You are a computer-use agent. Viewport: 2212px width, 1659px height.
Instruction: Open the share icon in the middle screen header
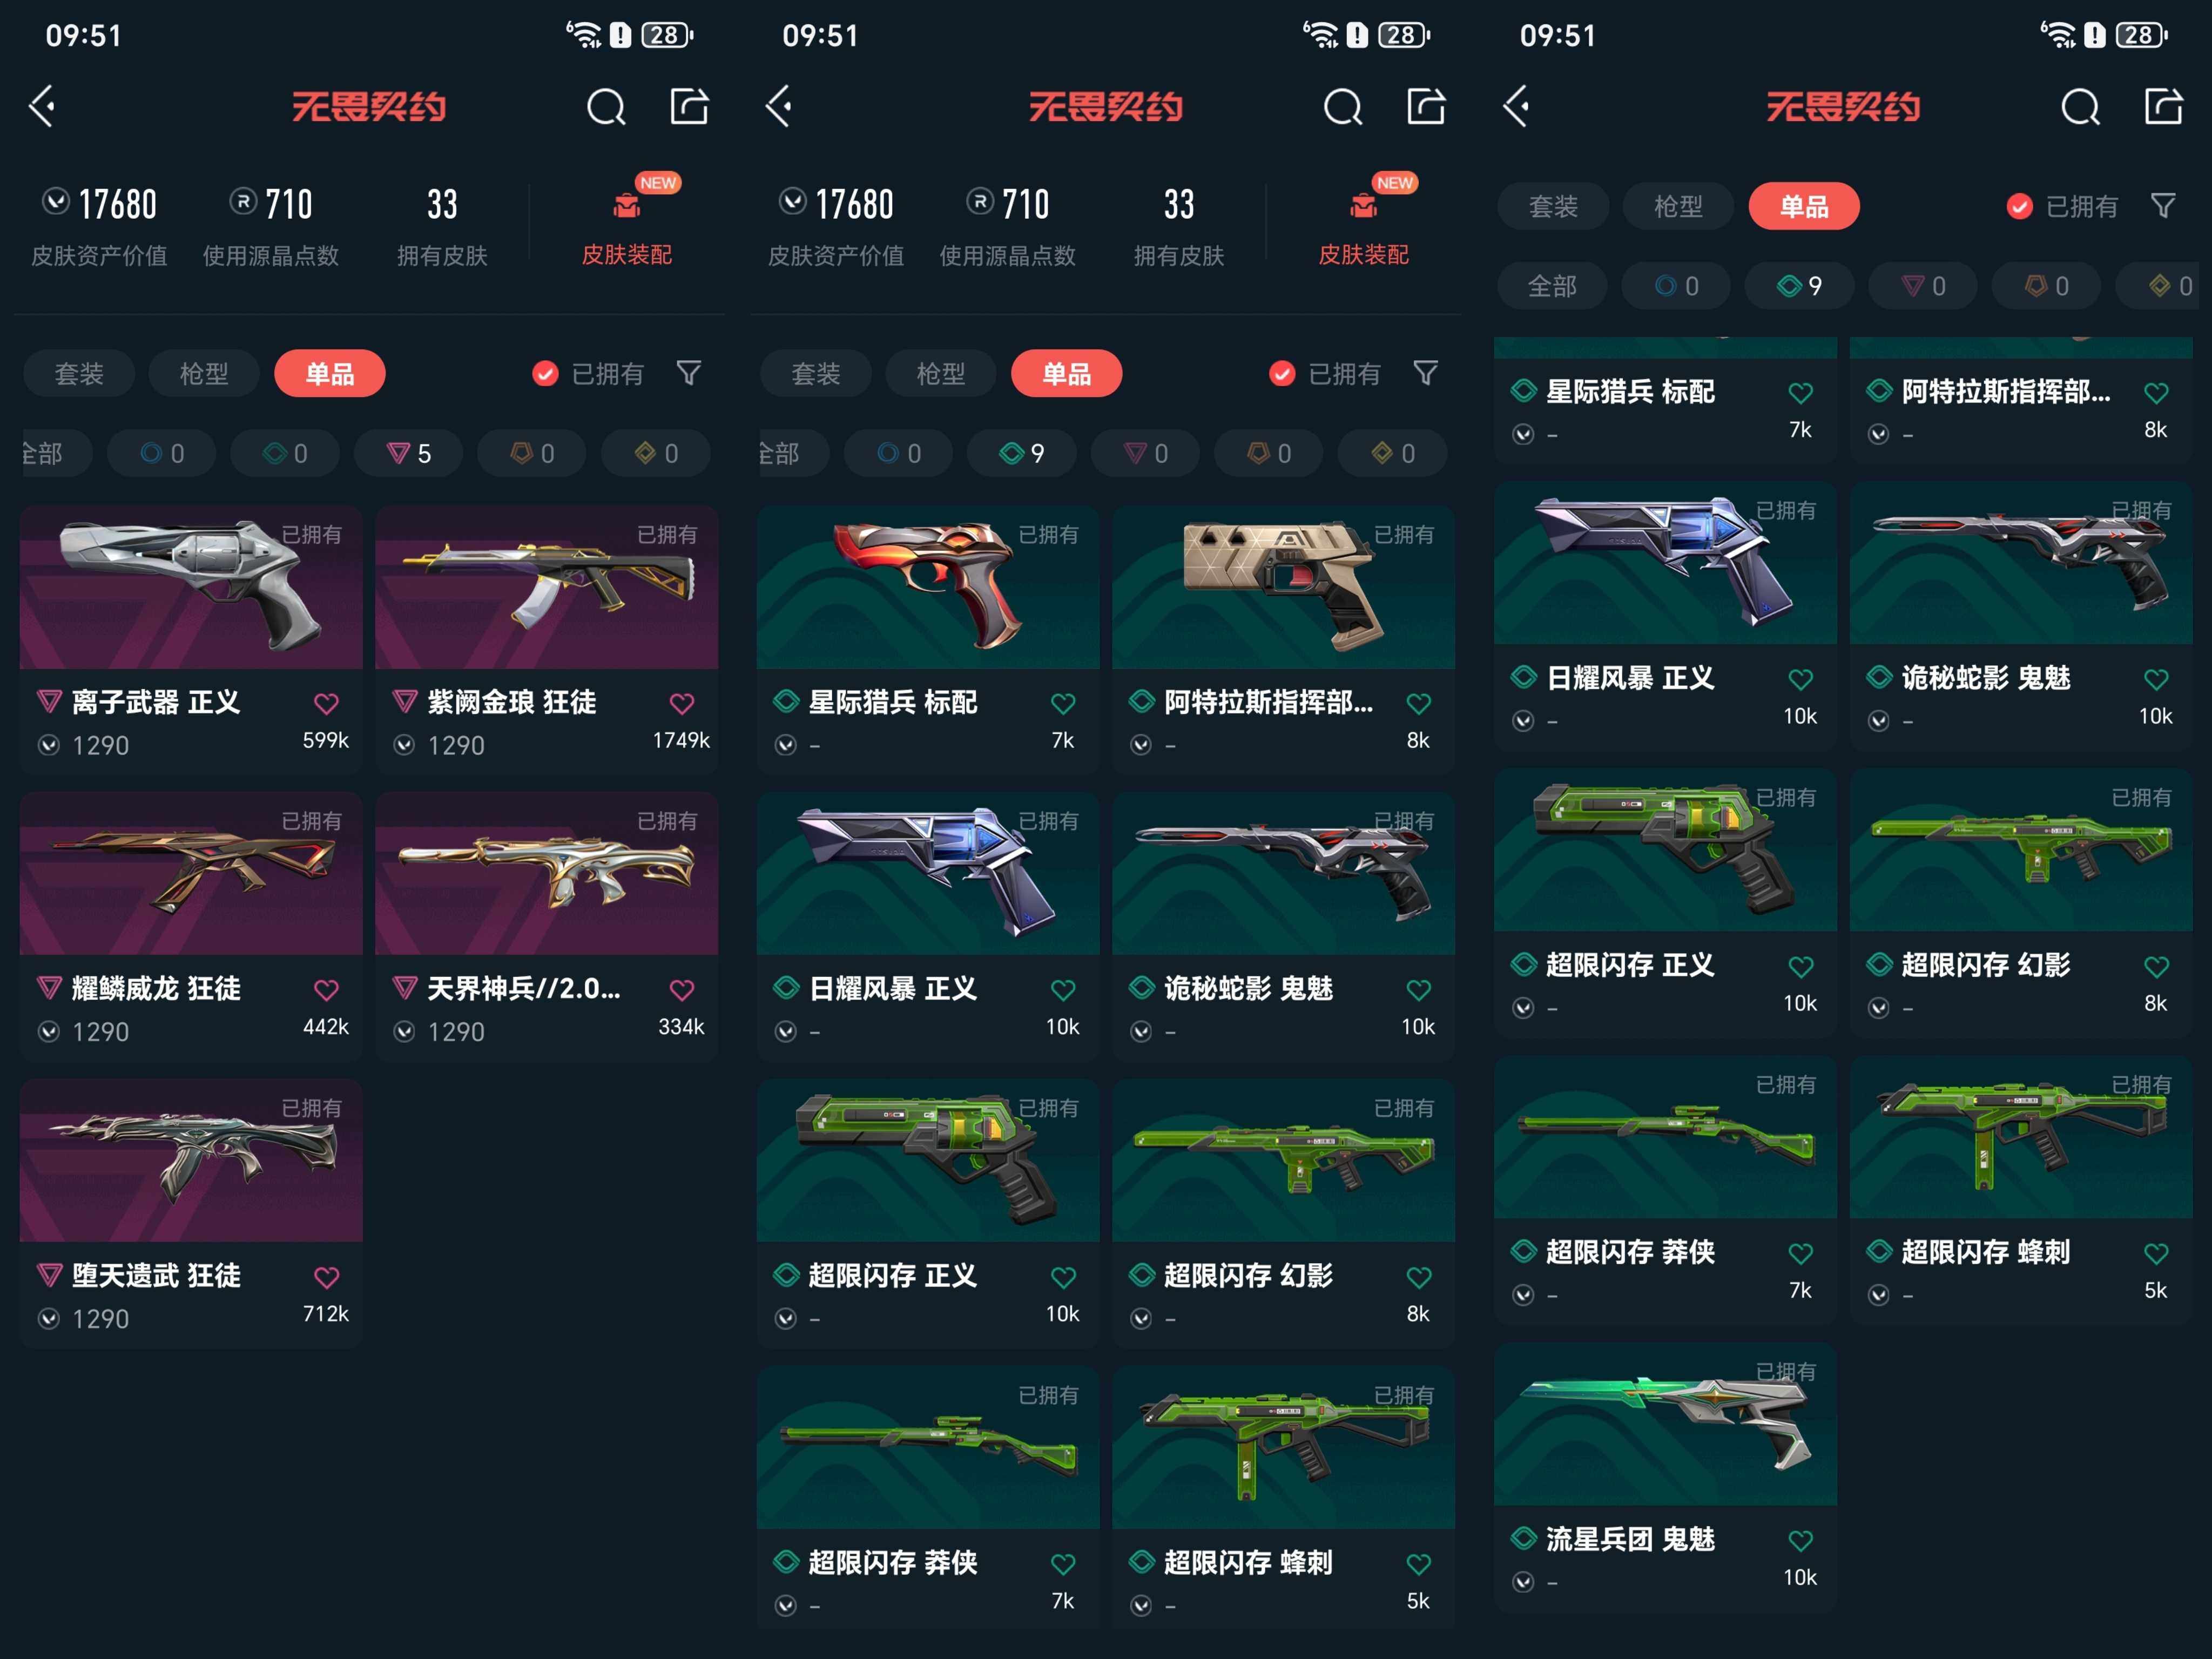point(1426,106)
